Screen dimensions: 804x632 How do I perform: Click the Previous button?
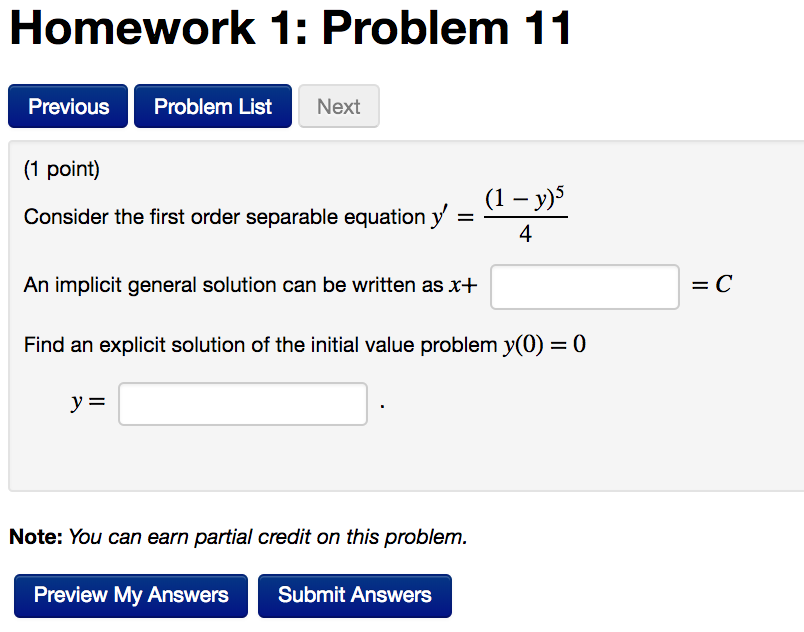(68, 106)
